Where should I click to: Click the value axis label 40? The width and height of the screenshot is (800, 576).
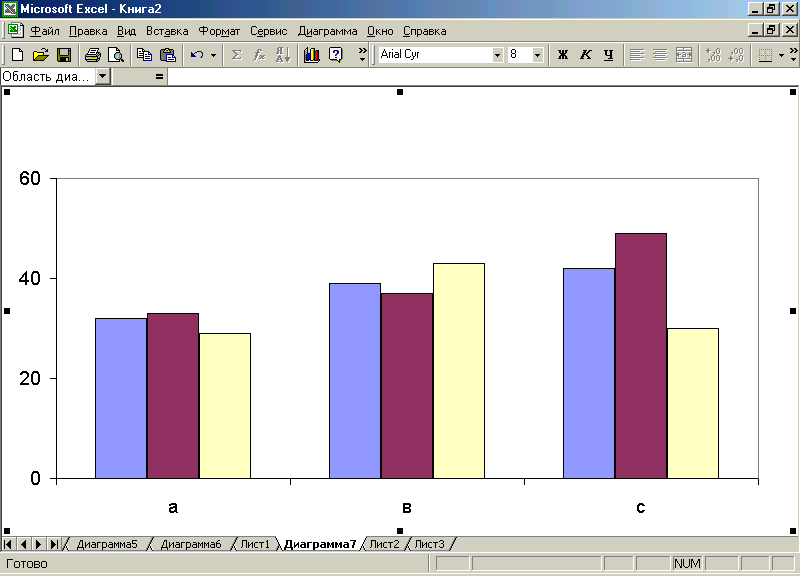pyautogui.click(x=30, y=278)
